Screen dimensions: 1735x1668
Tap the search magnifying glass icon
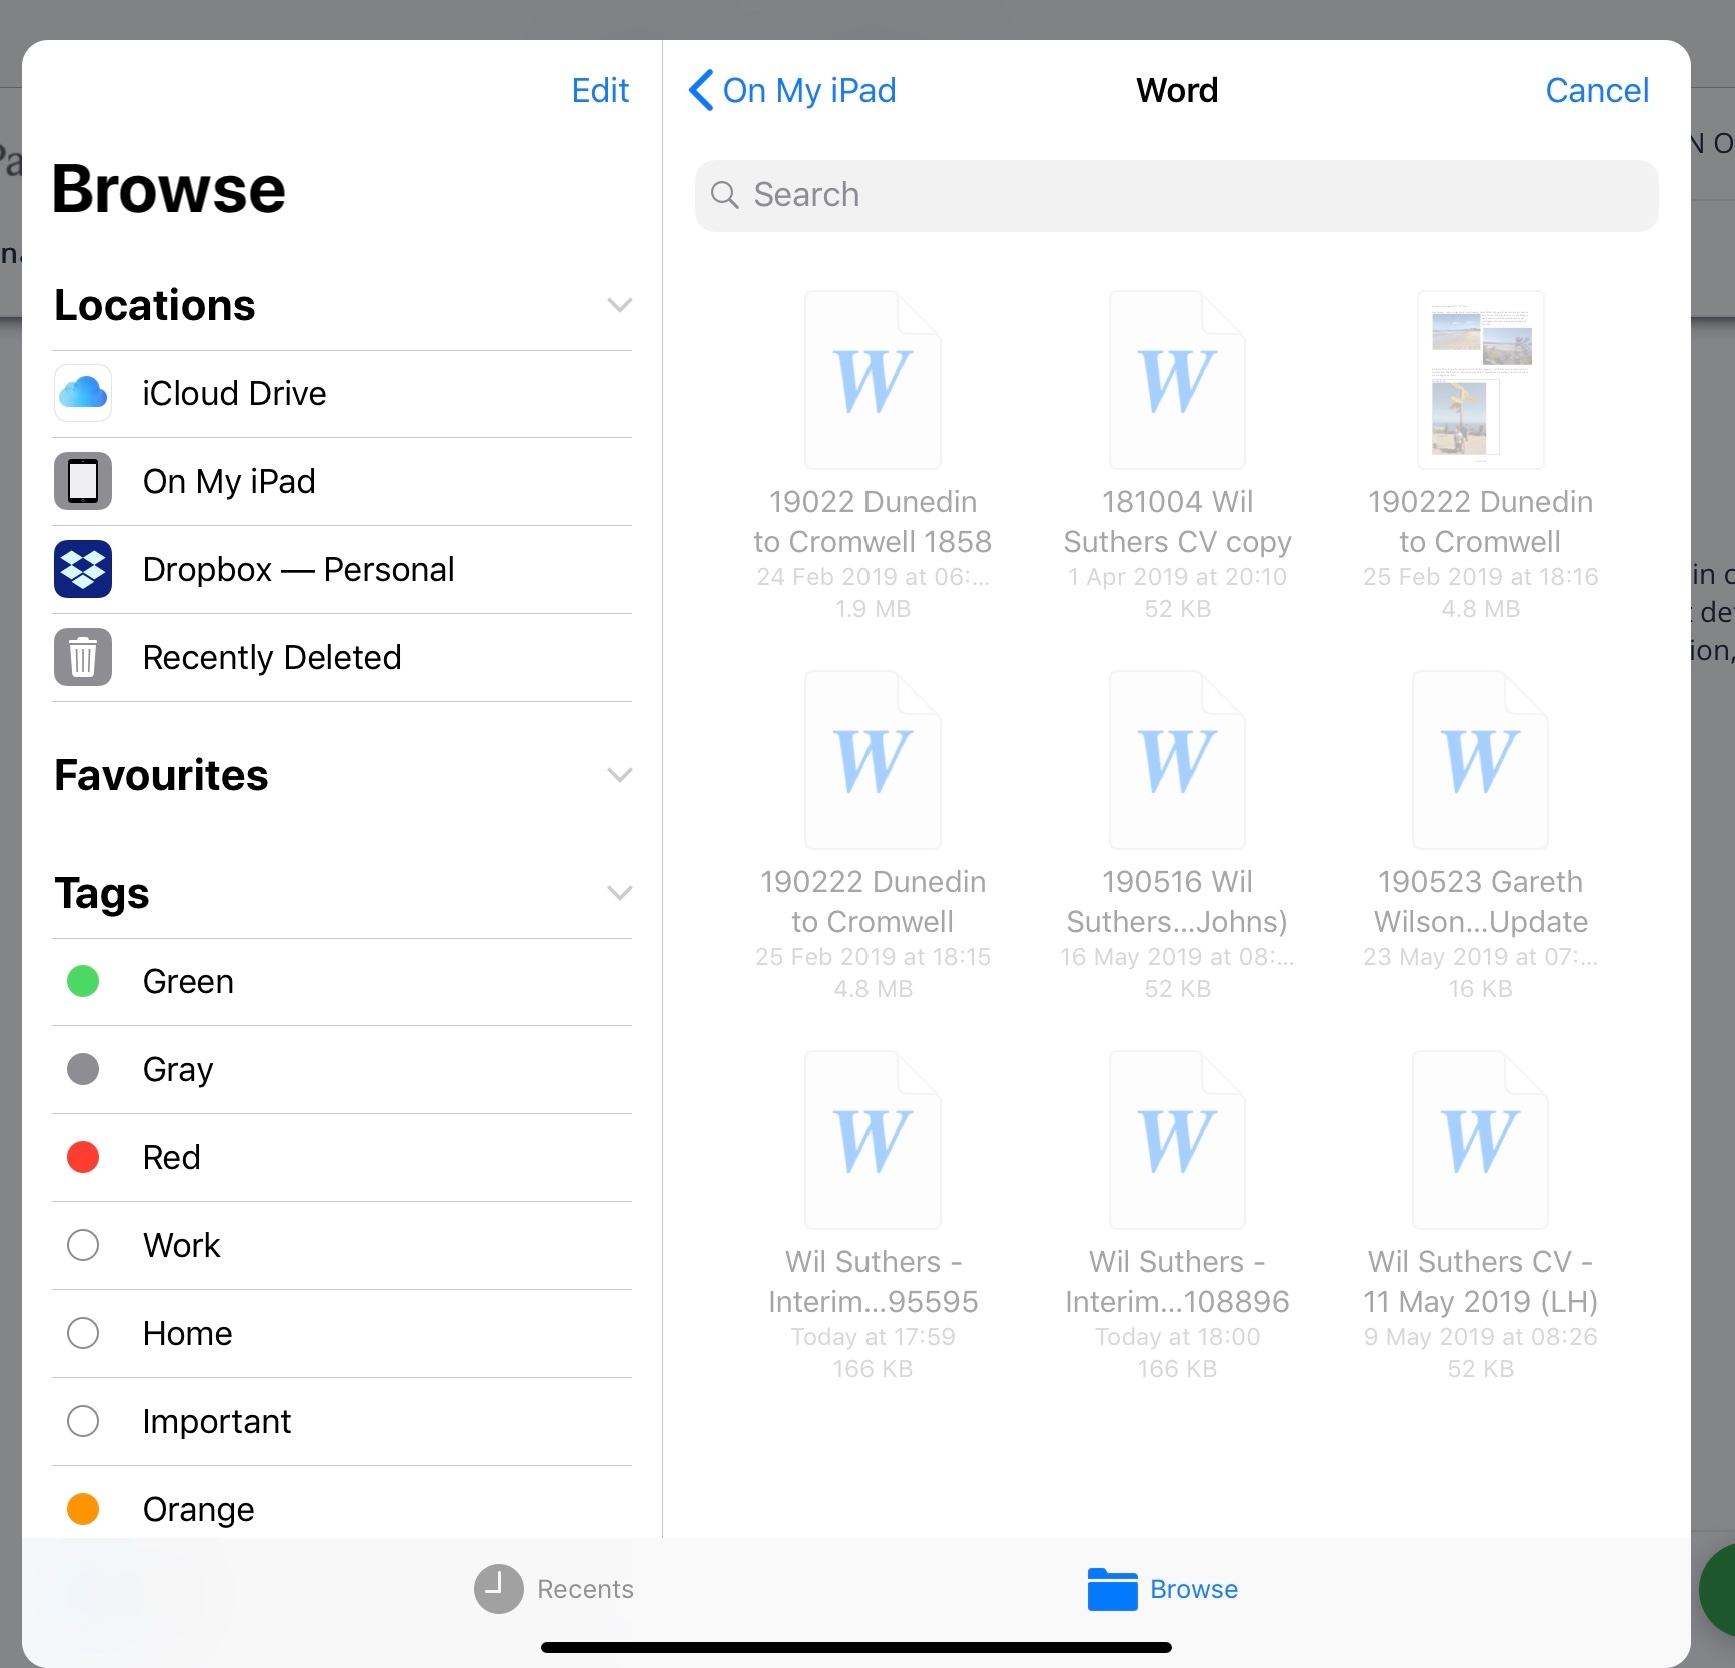(725, 195)
